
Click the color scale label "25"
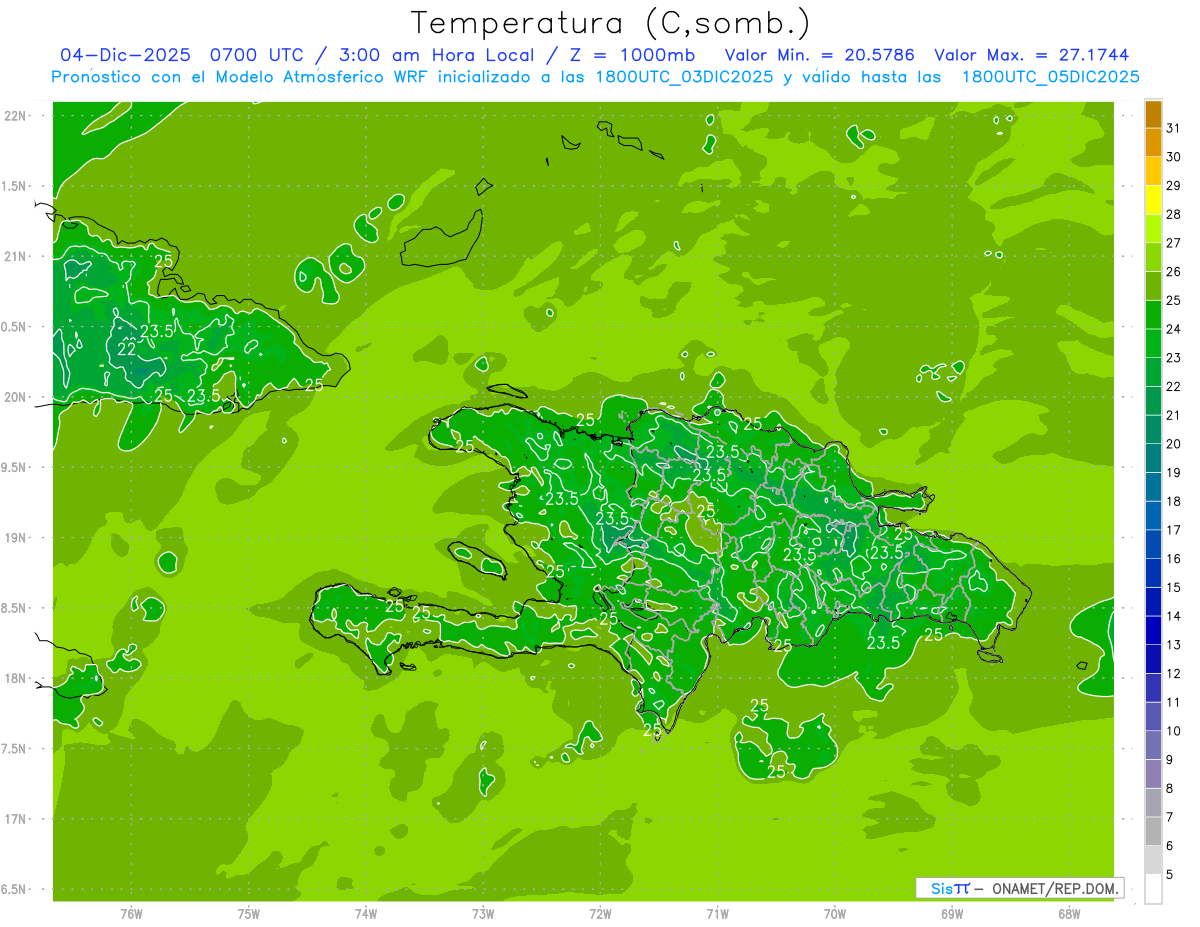pyautogui.click(x=1173, y=300)
